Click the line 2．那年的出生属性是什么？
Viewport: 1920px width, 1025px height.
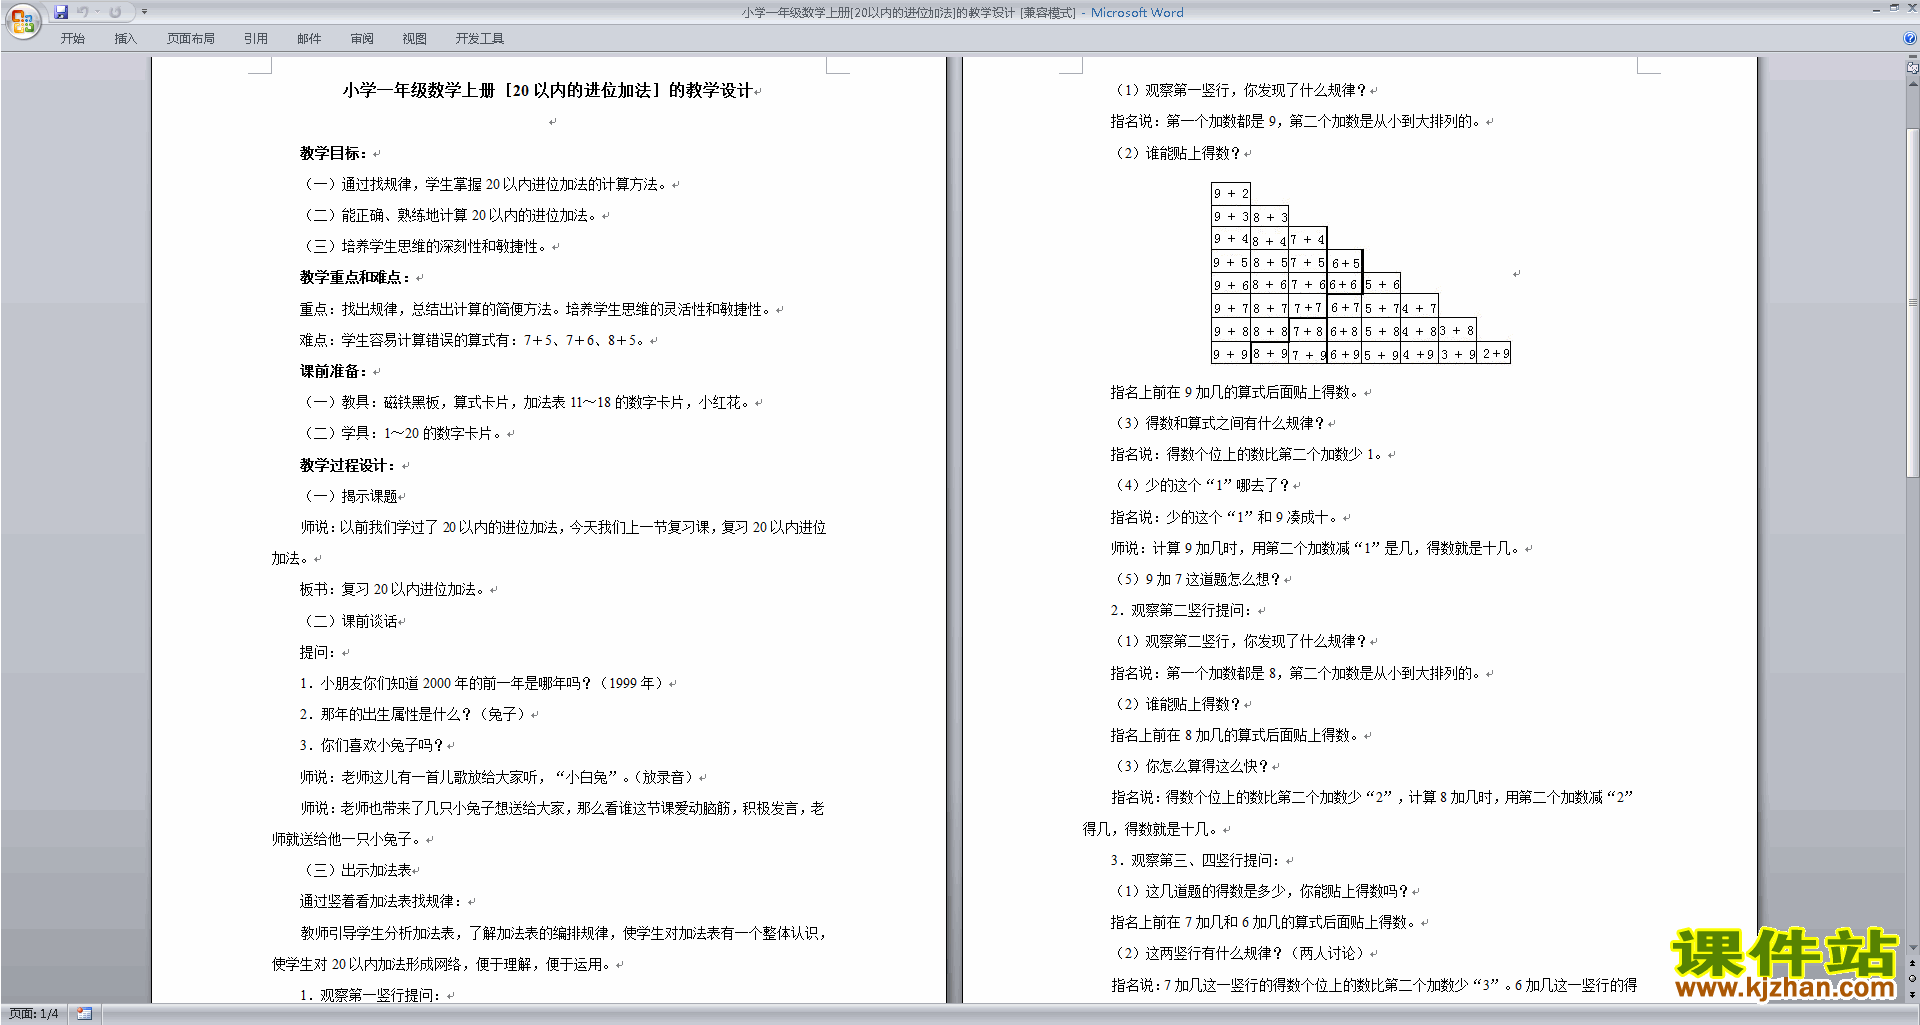click(x=413, y=714)
